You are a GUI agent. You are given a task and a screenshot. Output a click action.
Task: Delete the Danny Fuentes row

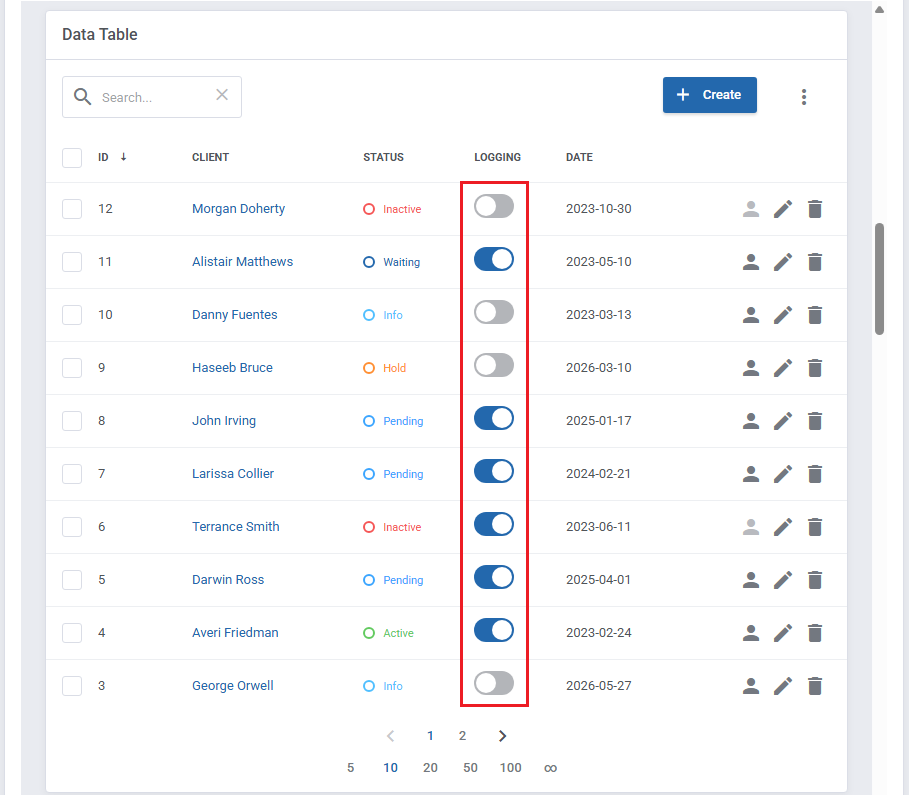815,315
